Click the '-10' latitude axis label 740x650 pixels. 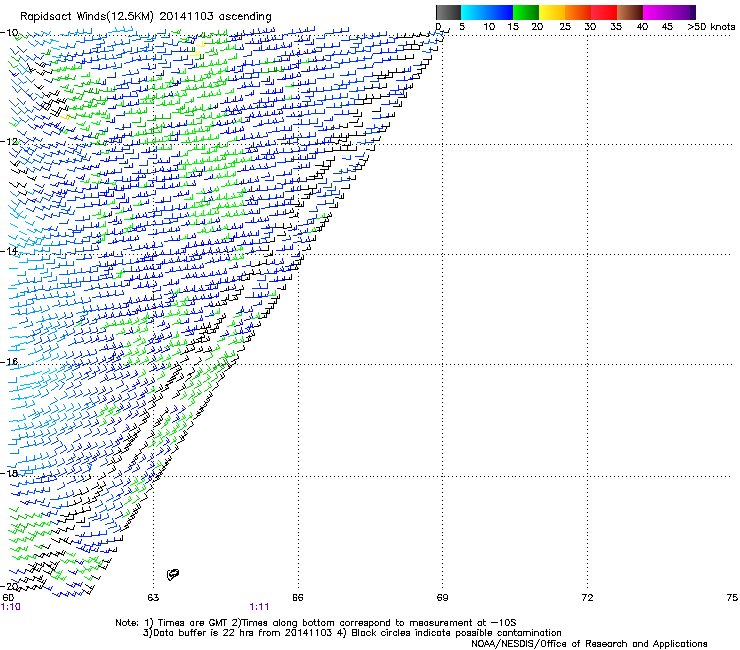click(x=9, y=33)
